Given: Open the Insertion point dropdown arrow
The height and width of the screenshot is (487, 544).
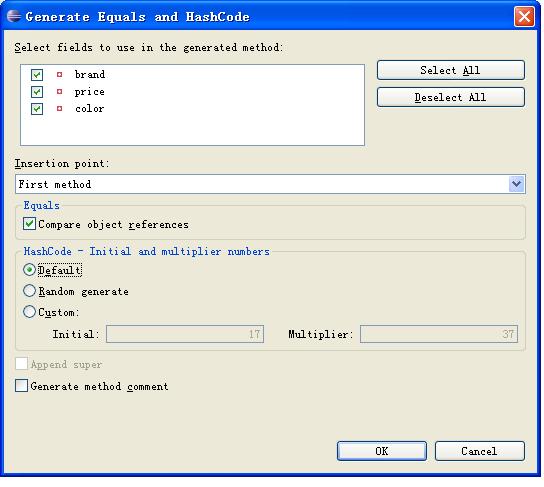Looking at the screenshot, I should coord(517,184).
